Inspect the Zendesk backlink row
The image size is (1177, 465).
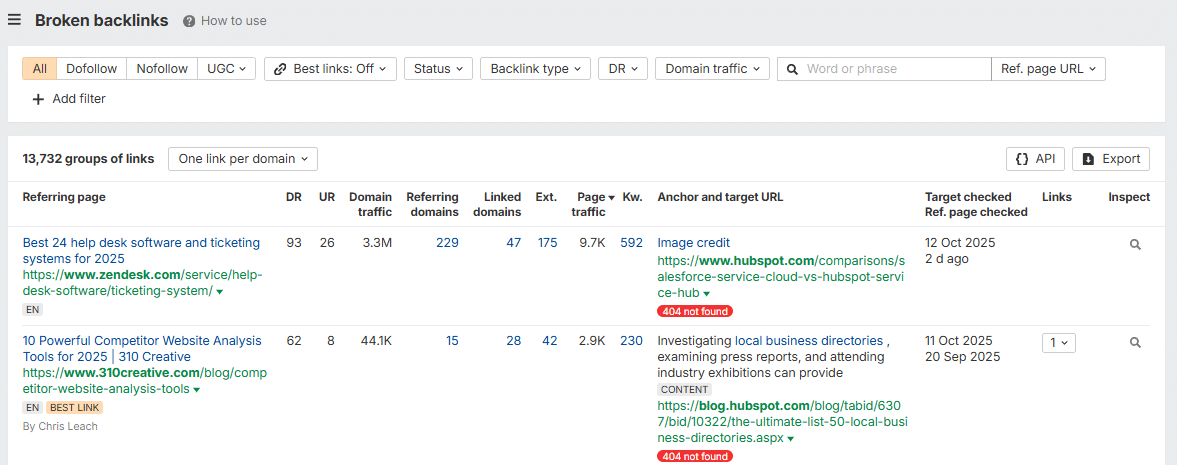pos(1135,244)
